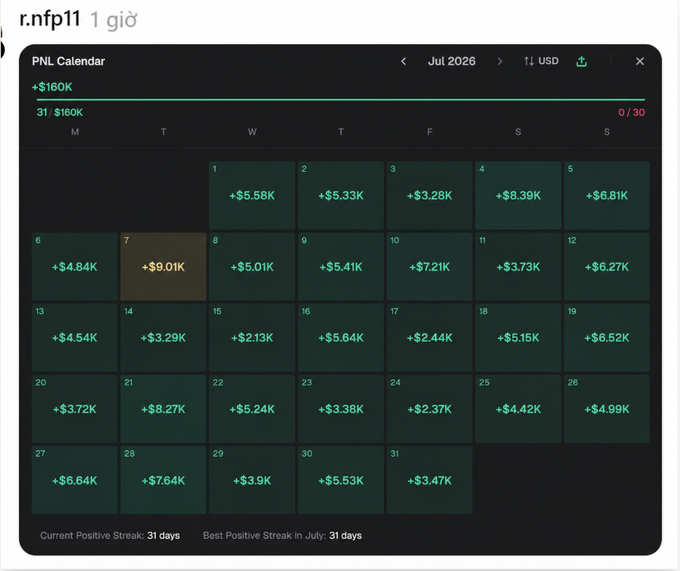Open the r.nfp11 username link

tap(50, 19)
